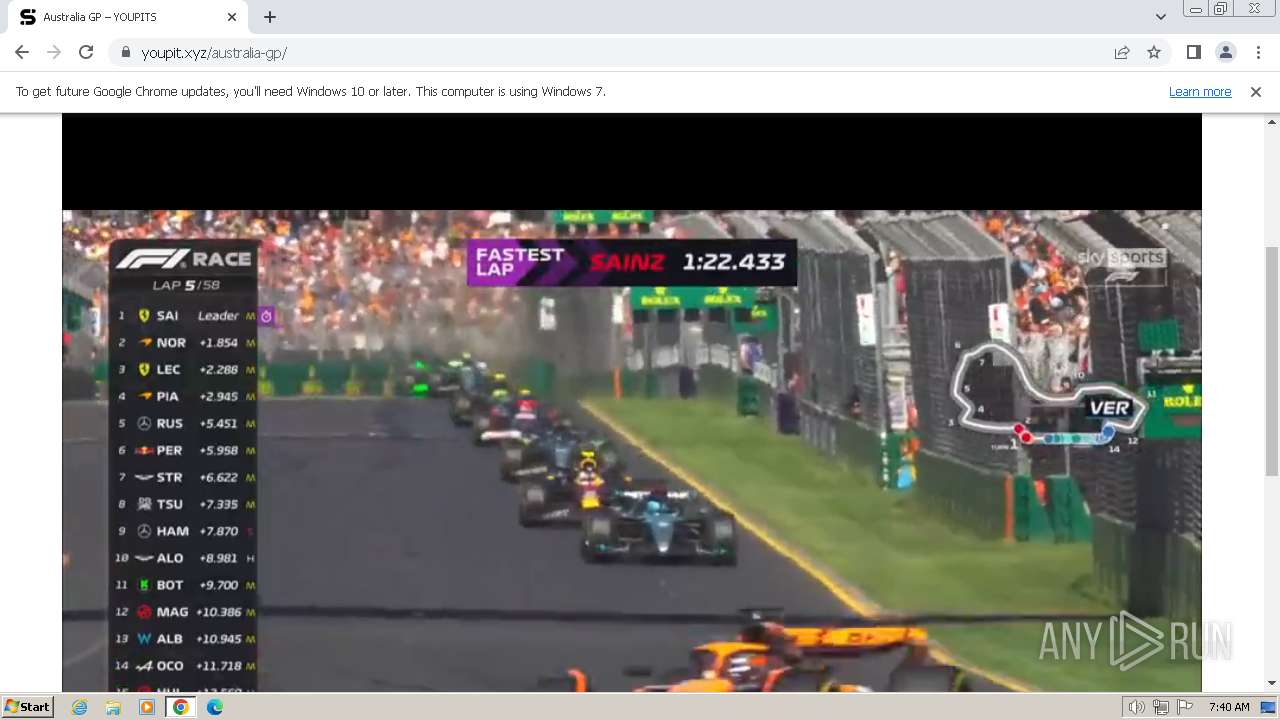This screenshot has width=1280, height=720.
Task: Minimize the Chrome window
Action: point(1195,9)
